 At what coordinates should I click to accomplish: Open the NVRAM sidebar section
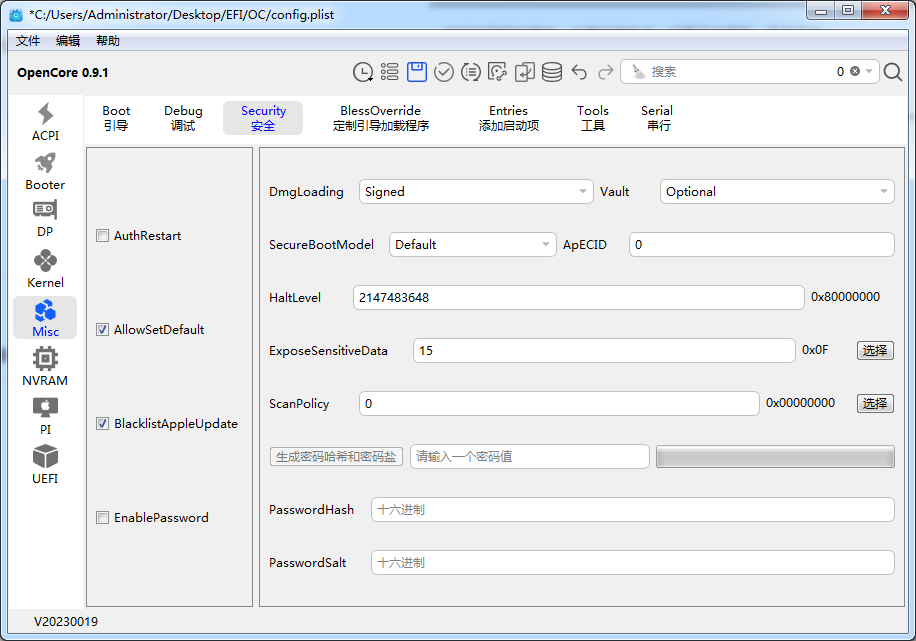coord(45,367)
